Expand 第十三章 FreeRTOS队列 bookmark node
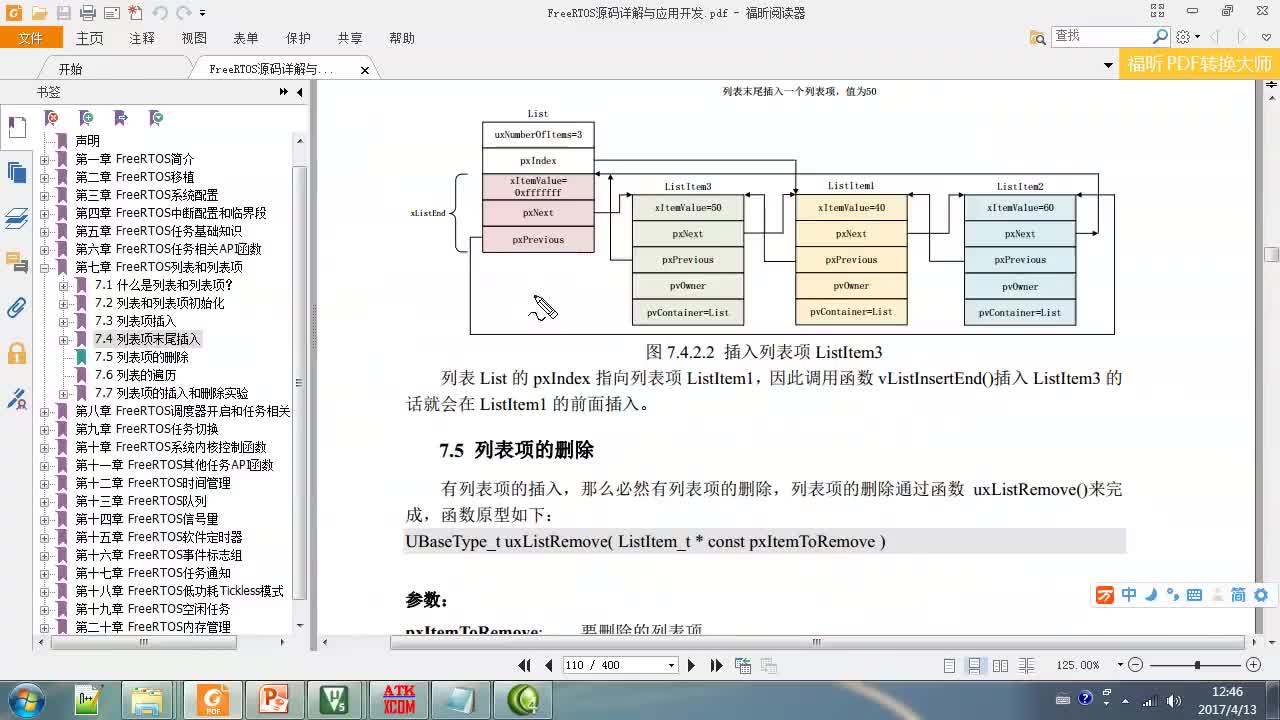Viewport: 1280px width, 720px height. 44,501
